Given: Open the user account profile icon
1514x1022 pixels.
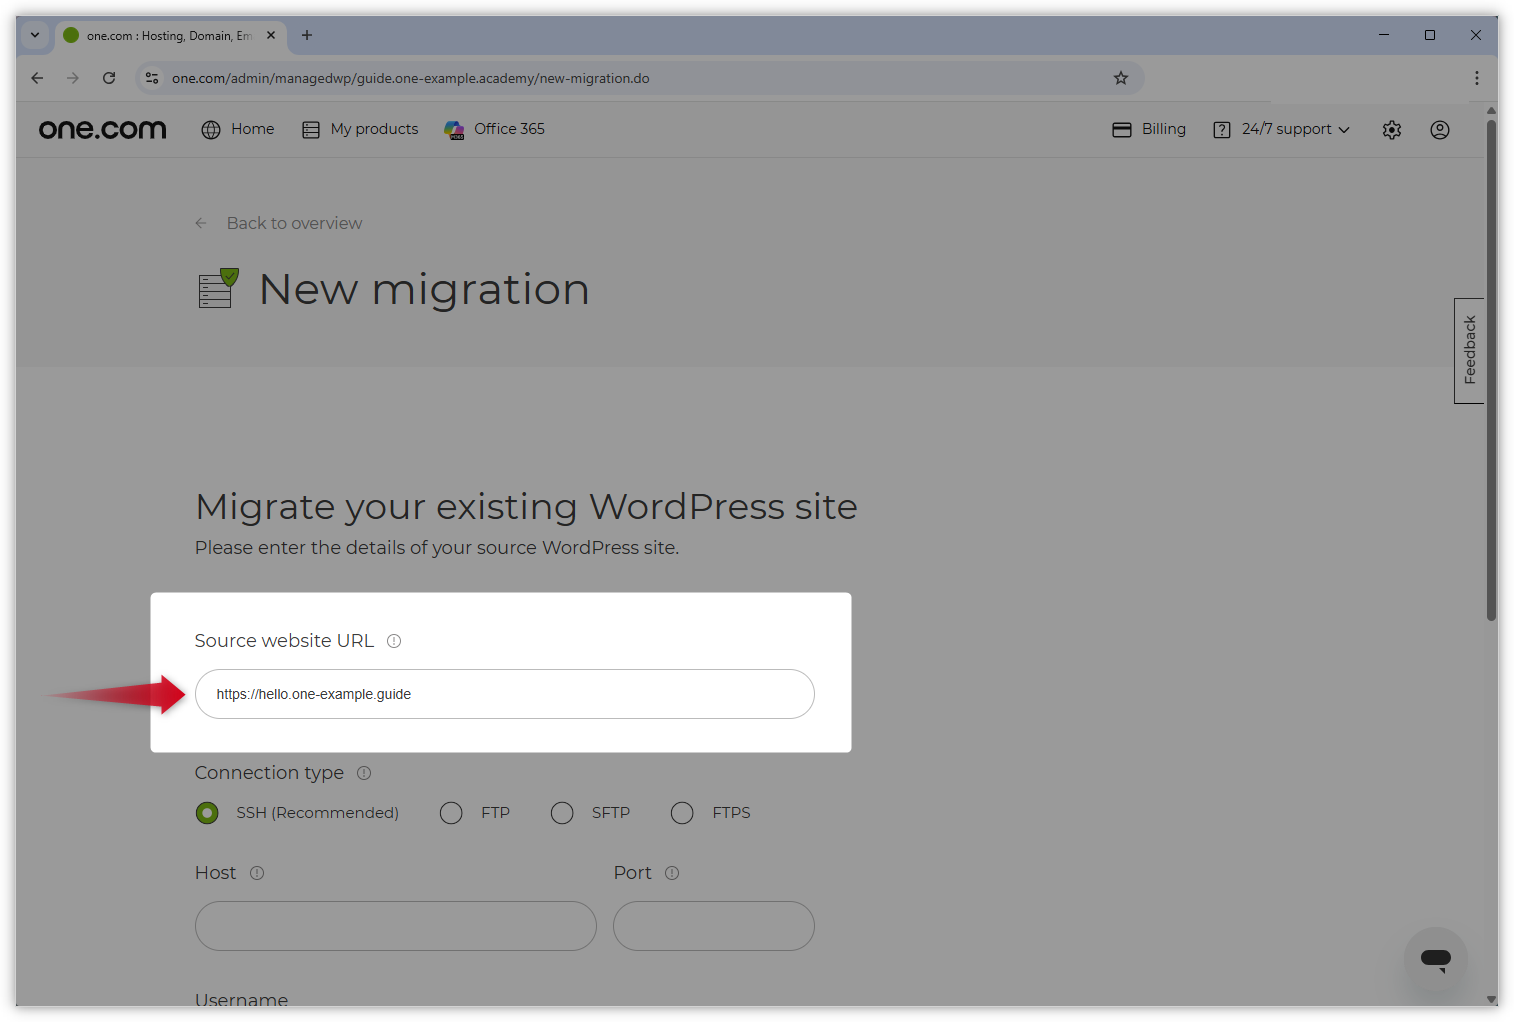Looking at the screenshot, I should (1440, 130).
